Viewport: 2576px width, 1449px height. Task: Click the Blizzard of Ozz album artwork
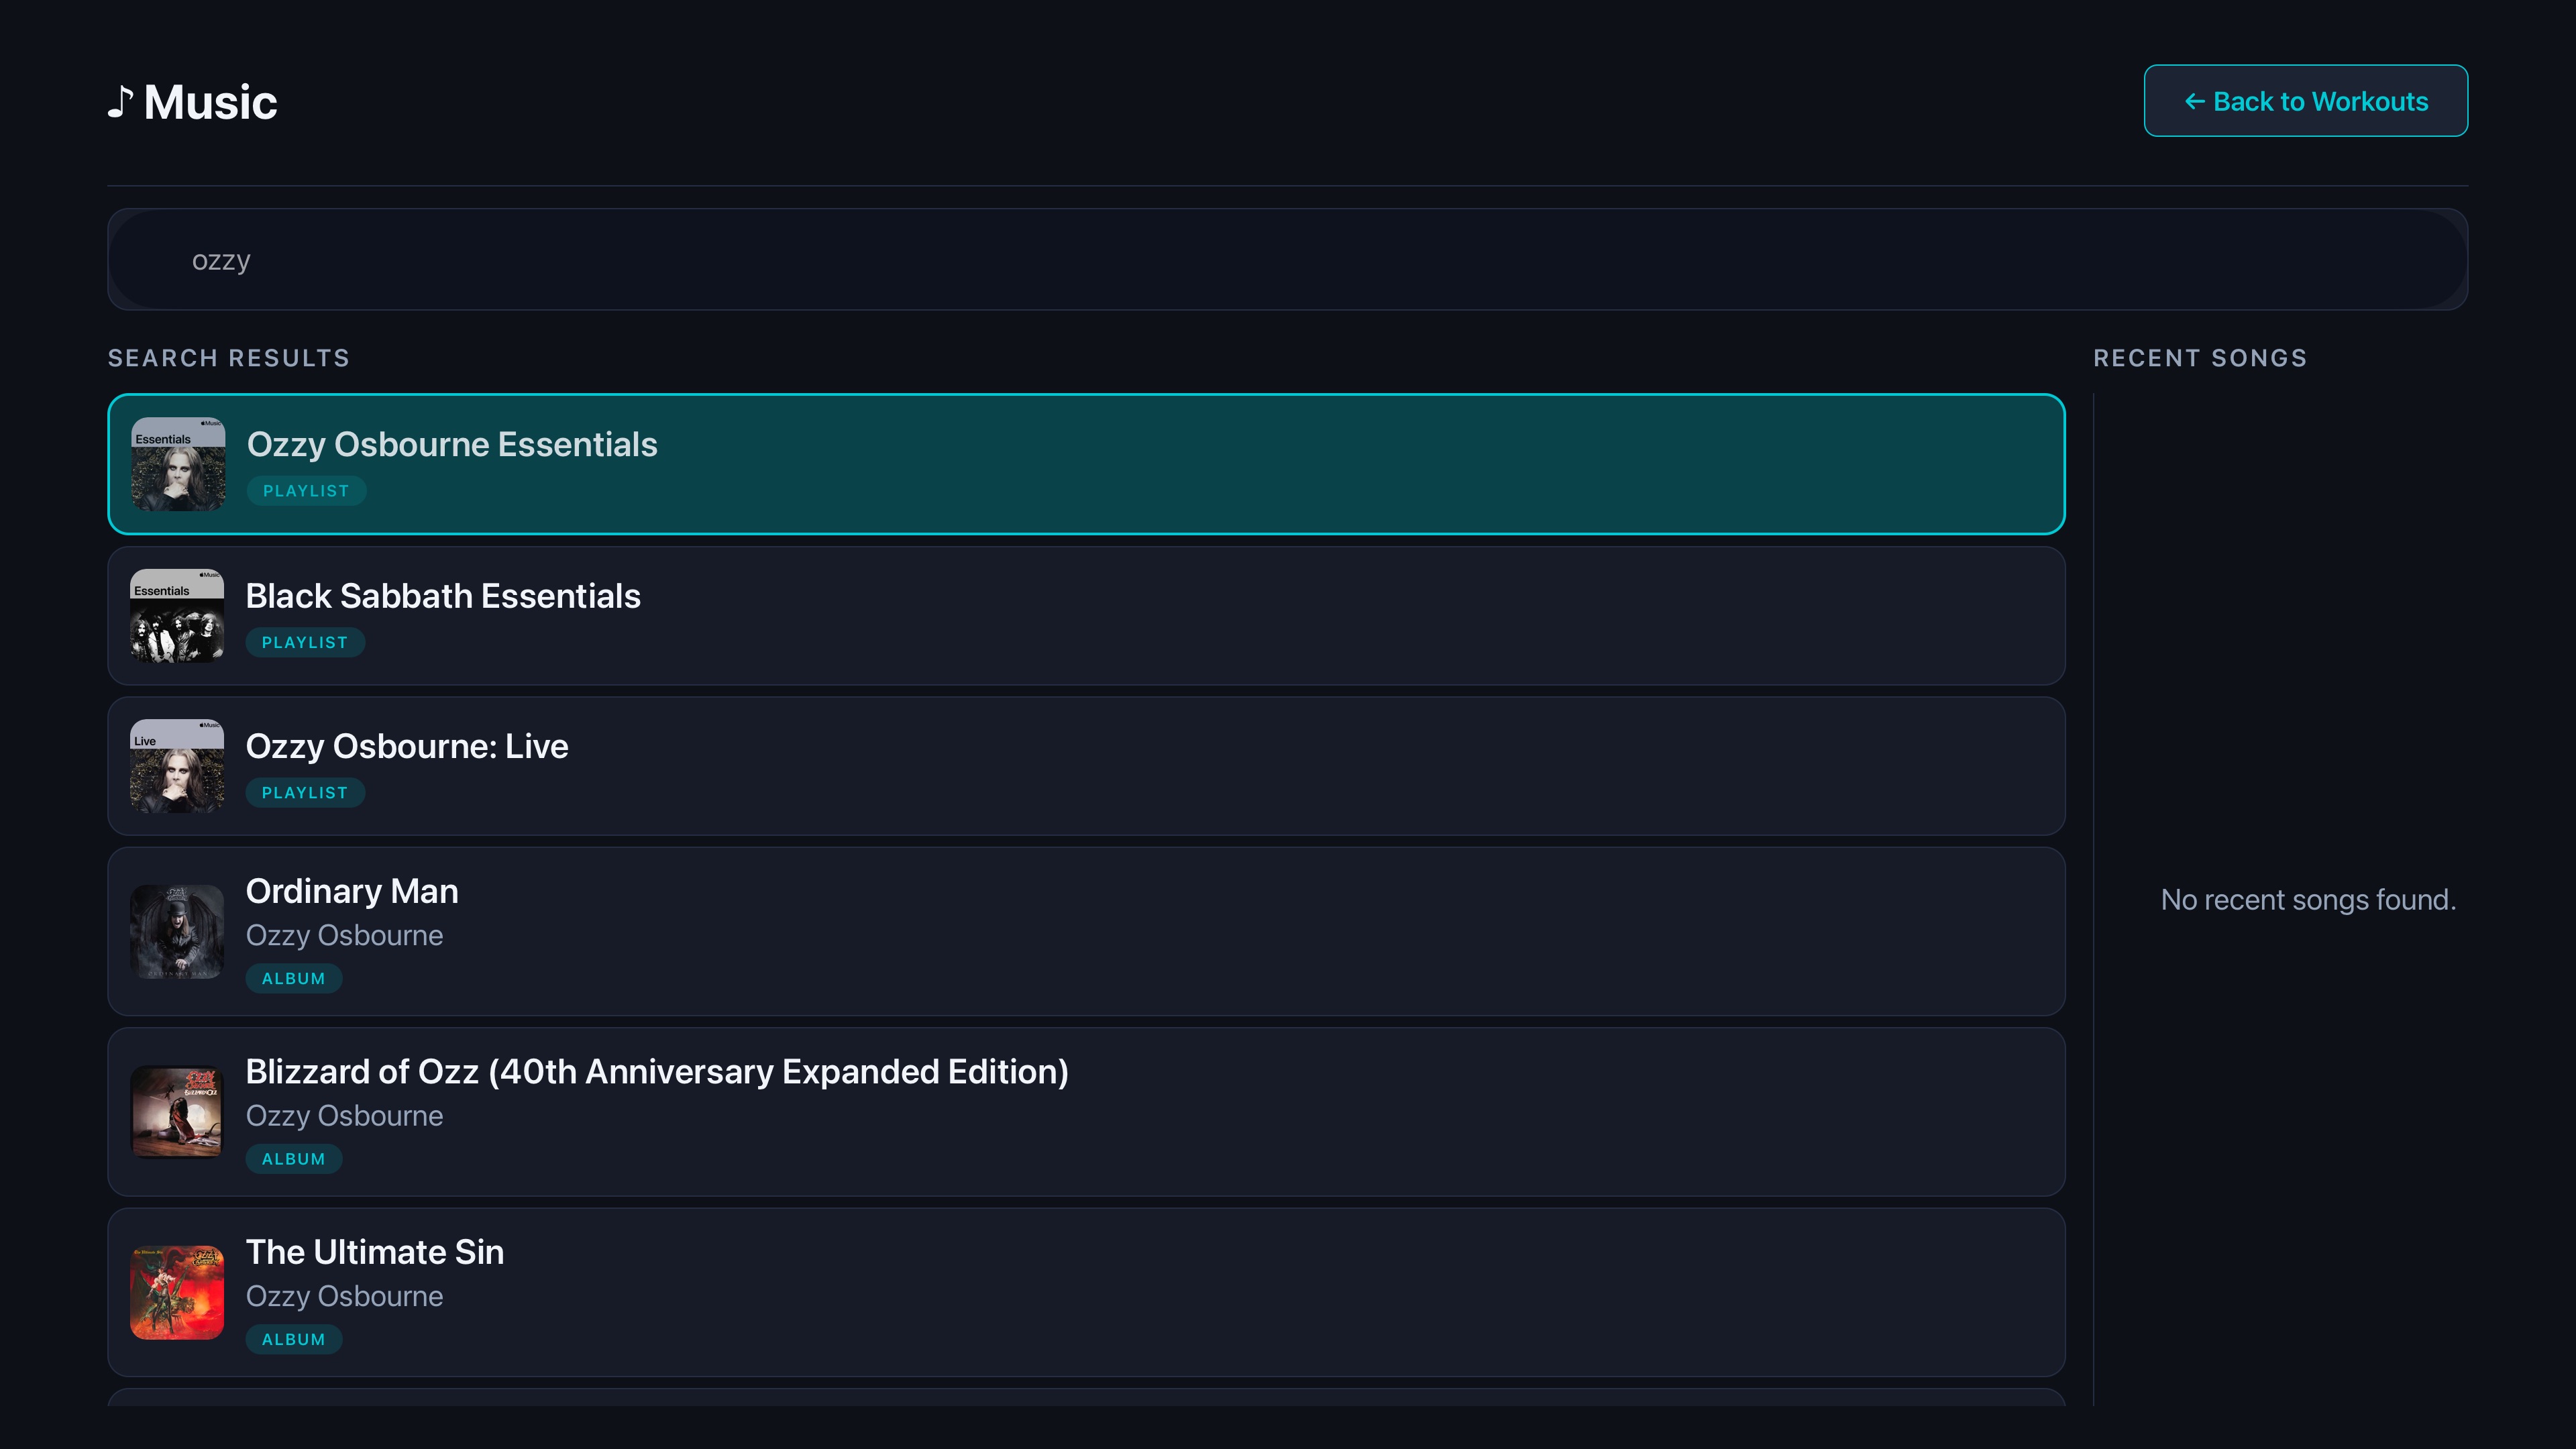click(x=177, y=1112)
